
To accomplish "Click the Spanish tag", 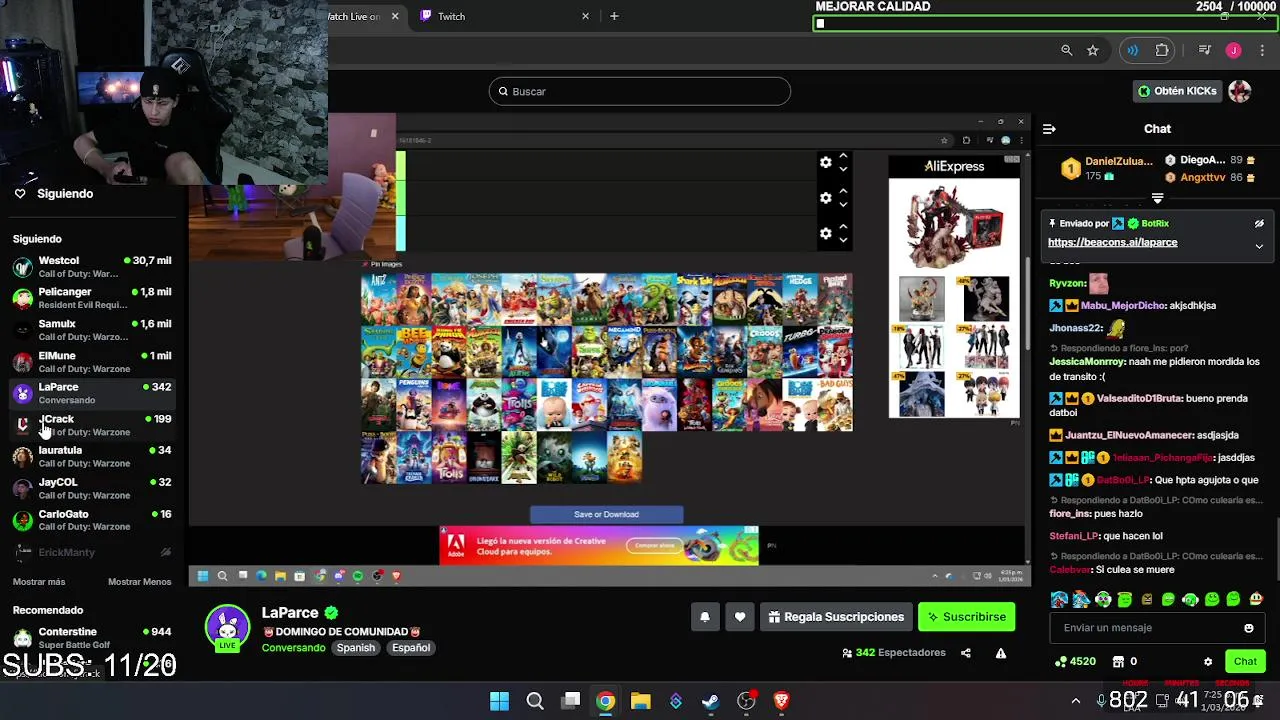I will pos(355,648).
